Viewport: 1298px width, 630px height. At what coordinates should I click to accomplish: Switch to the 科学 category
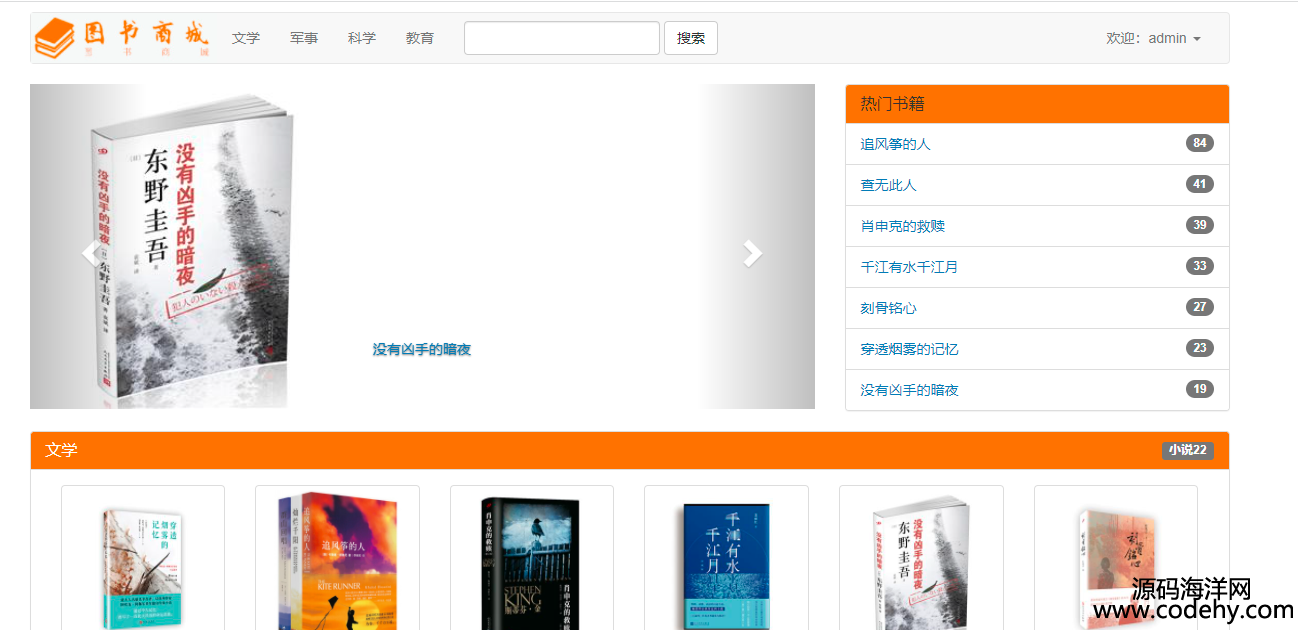click(x=362, y=38)
